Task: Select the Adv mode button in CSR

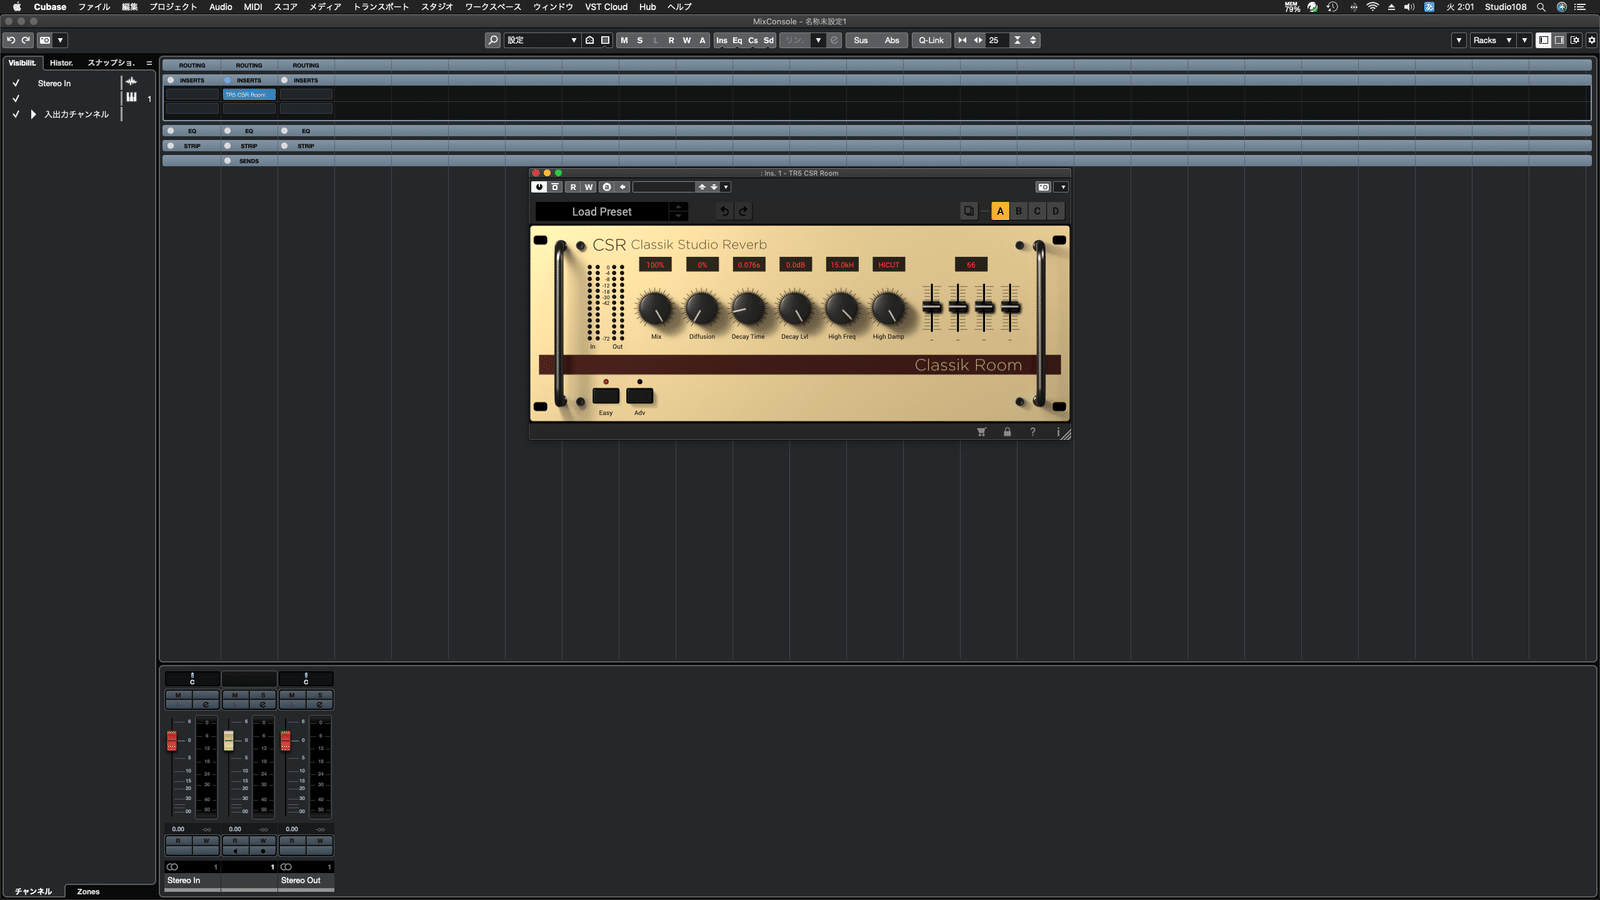Action: (640, 396)
